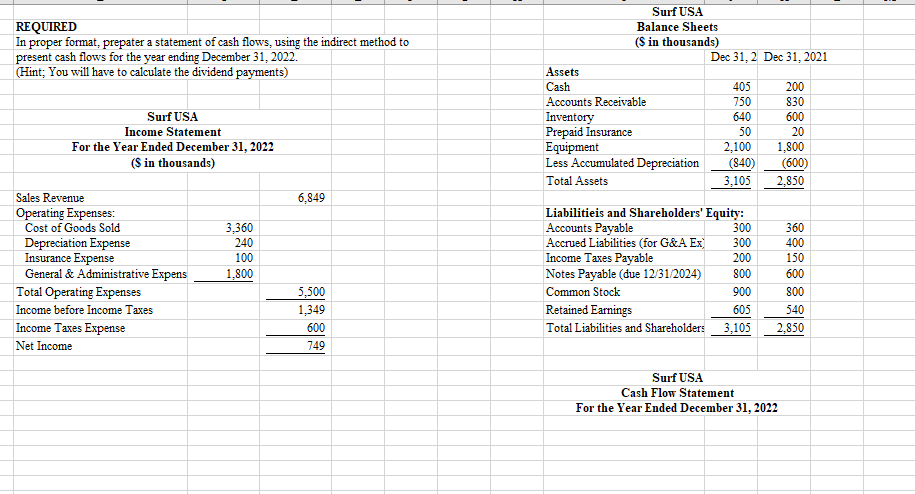Click the 1,800 G&A expense value
The height and width of the screenshot is (494, 915).
(x=239, y=274)
